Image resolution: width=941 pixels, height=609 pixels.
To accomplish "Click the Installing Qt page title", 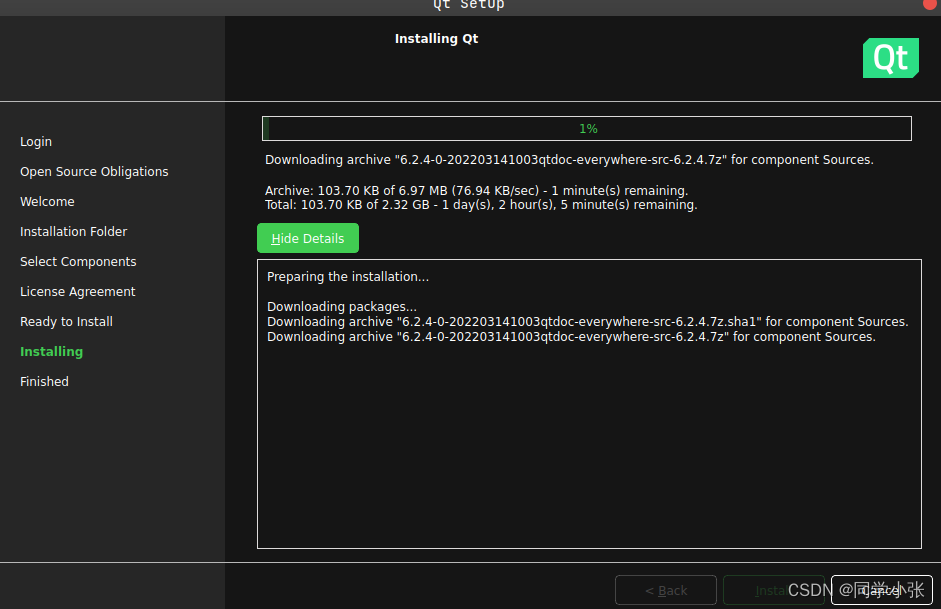I will 436,38.
